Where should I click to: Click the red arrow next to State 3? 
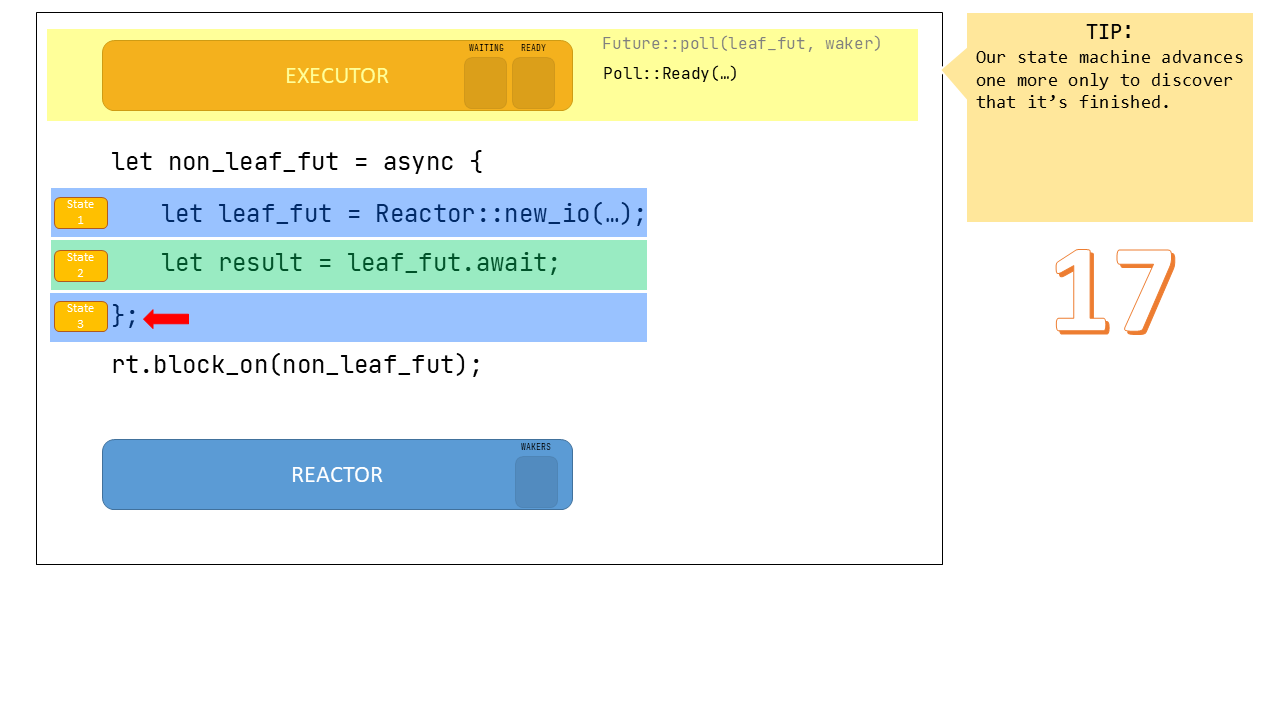[x=166, y=319]
